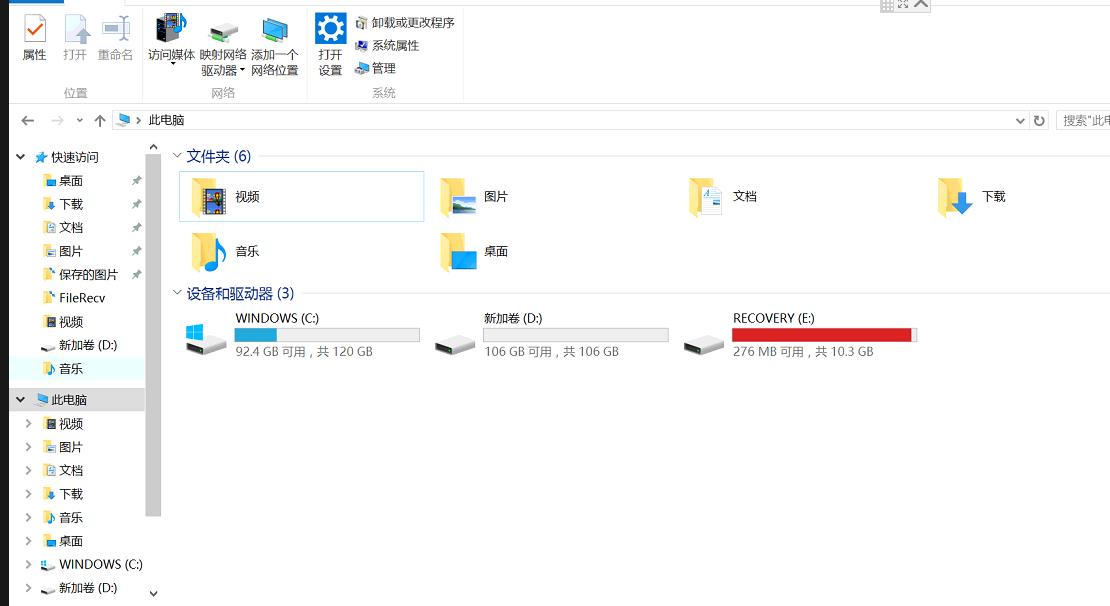Select 下载 under 快速访问

(x=71, y=204)
